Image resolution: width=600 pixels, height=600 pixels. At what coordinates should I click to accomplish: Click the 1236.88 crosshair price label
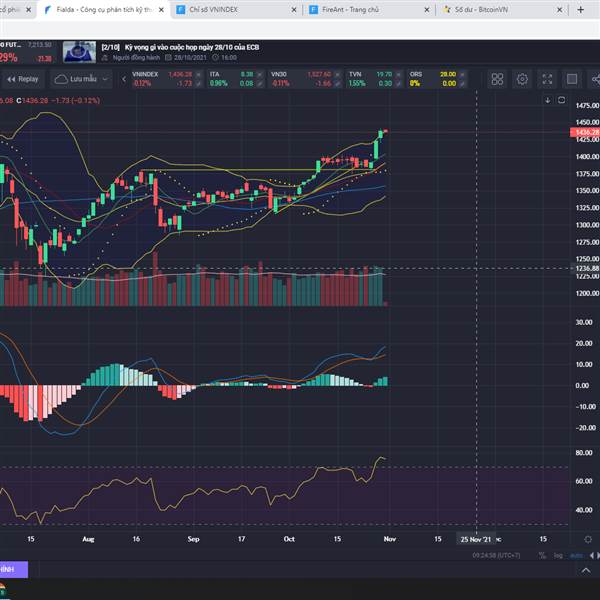587,268
